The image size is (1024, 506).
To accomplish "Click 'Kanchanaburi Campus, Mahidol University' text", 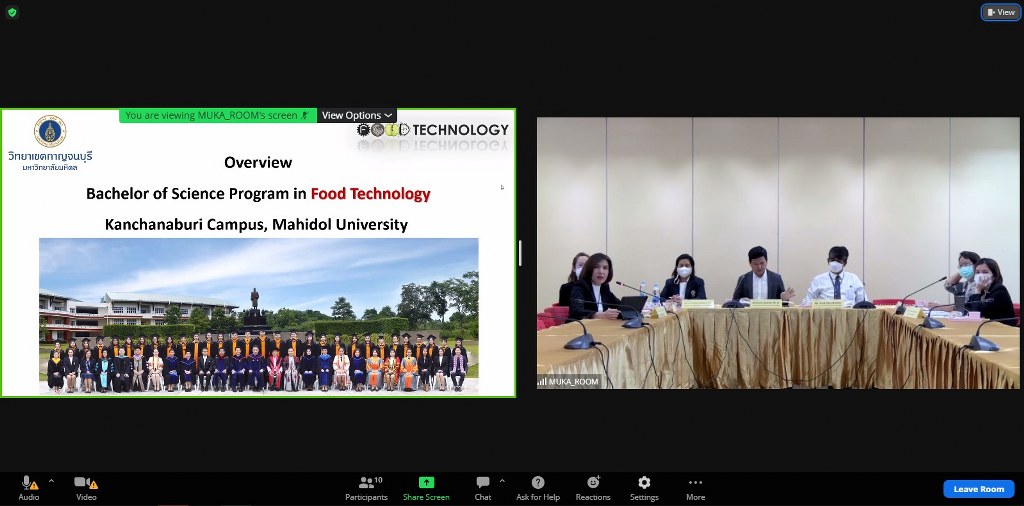I will (x=256, y=225).
